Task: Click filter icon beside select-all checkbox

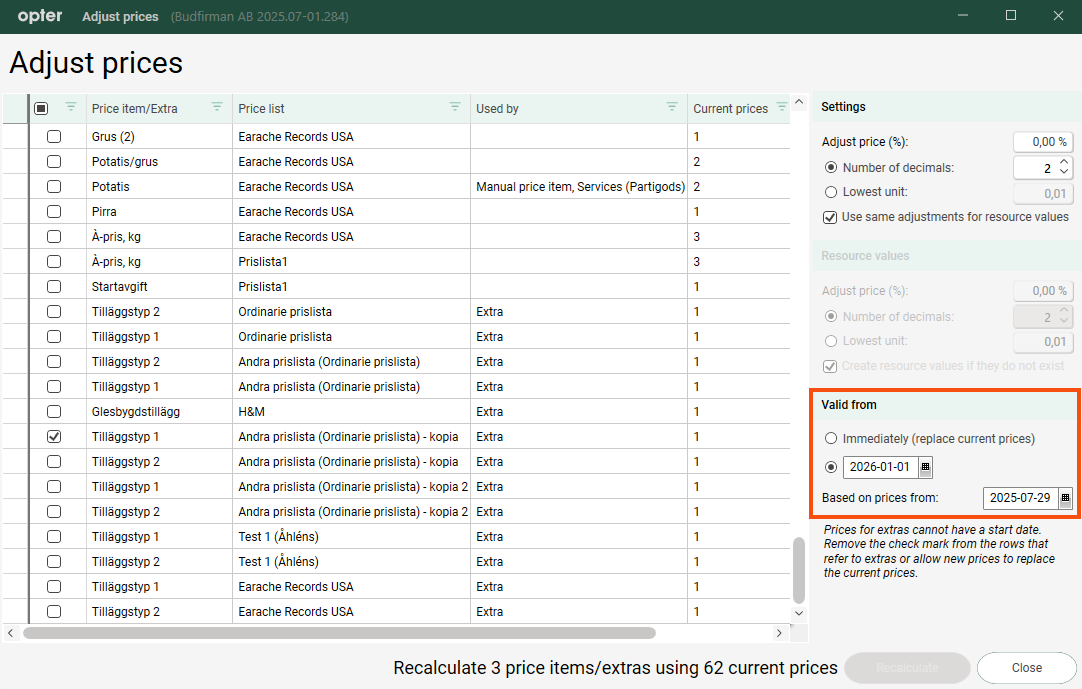Action: tap(70, 107)
